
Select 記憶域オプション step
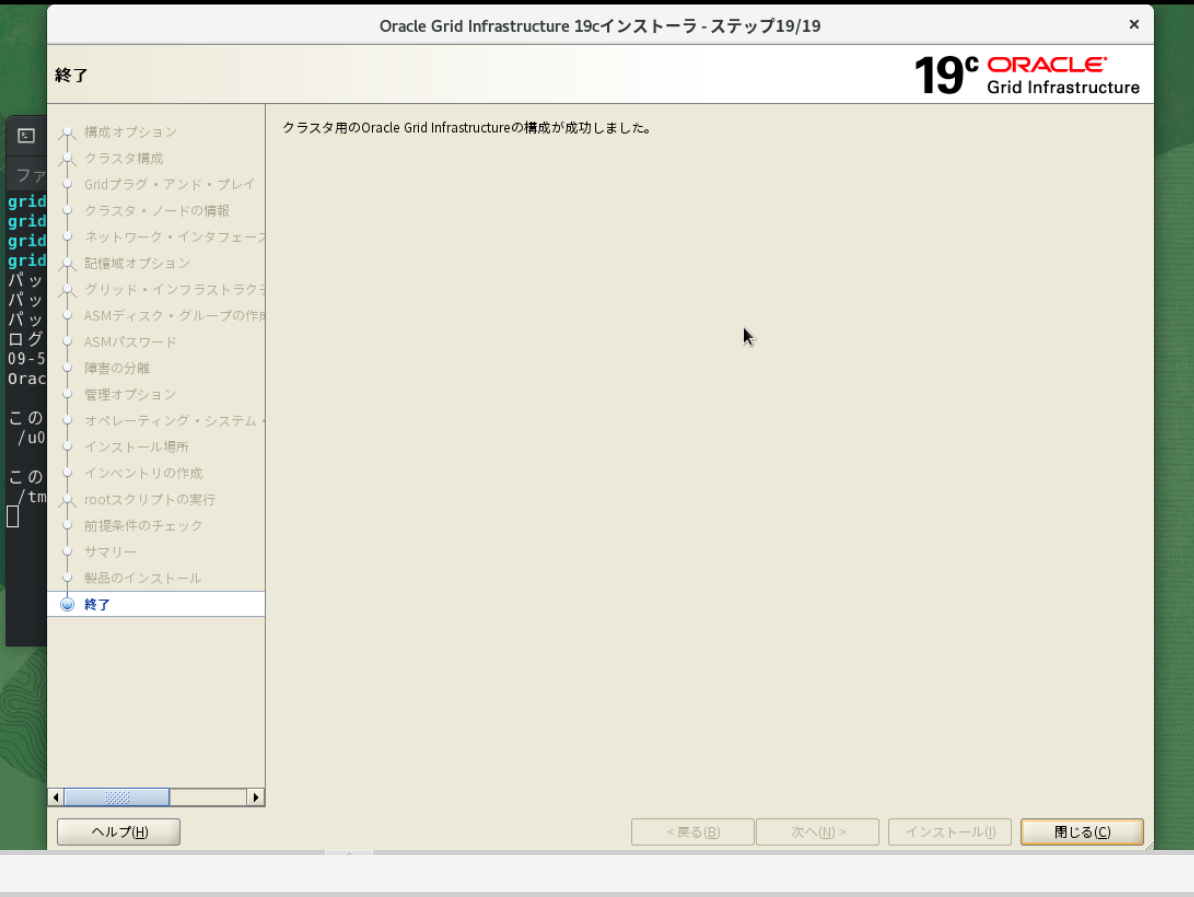pyautogui.click(x=136, y=263)
